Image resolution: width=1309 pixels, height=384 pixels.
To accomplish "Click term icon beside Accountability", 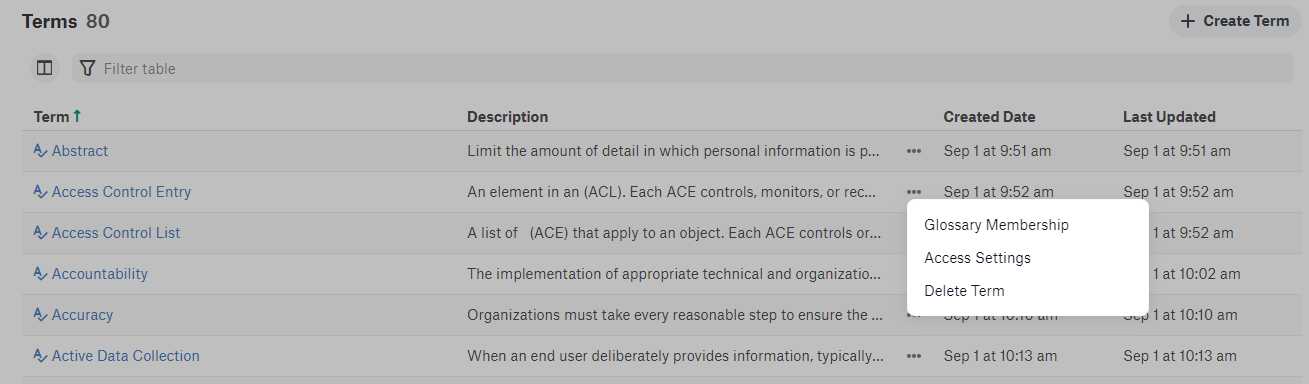I will [40, 274].
